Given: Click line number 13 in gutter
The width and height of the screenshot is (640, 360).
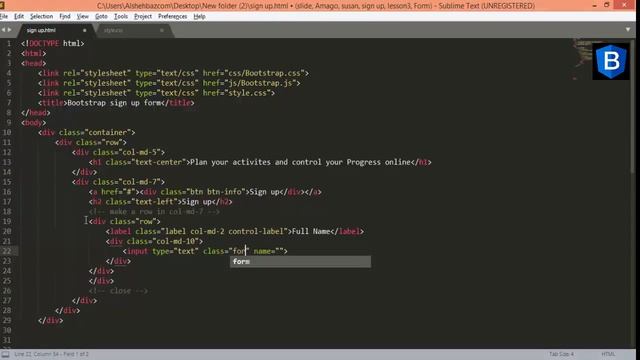Looking at the screenshot, I should point(7,162).
